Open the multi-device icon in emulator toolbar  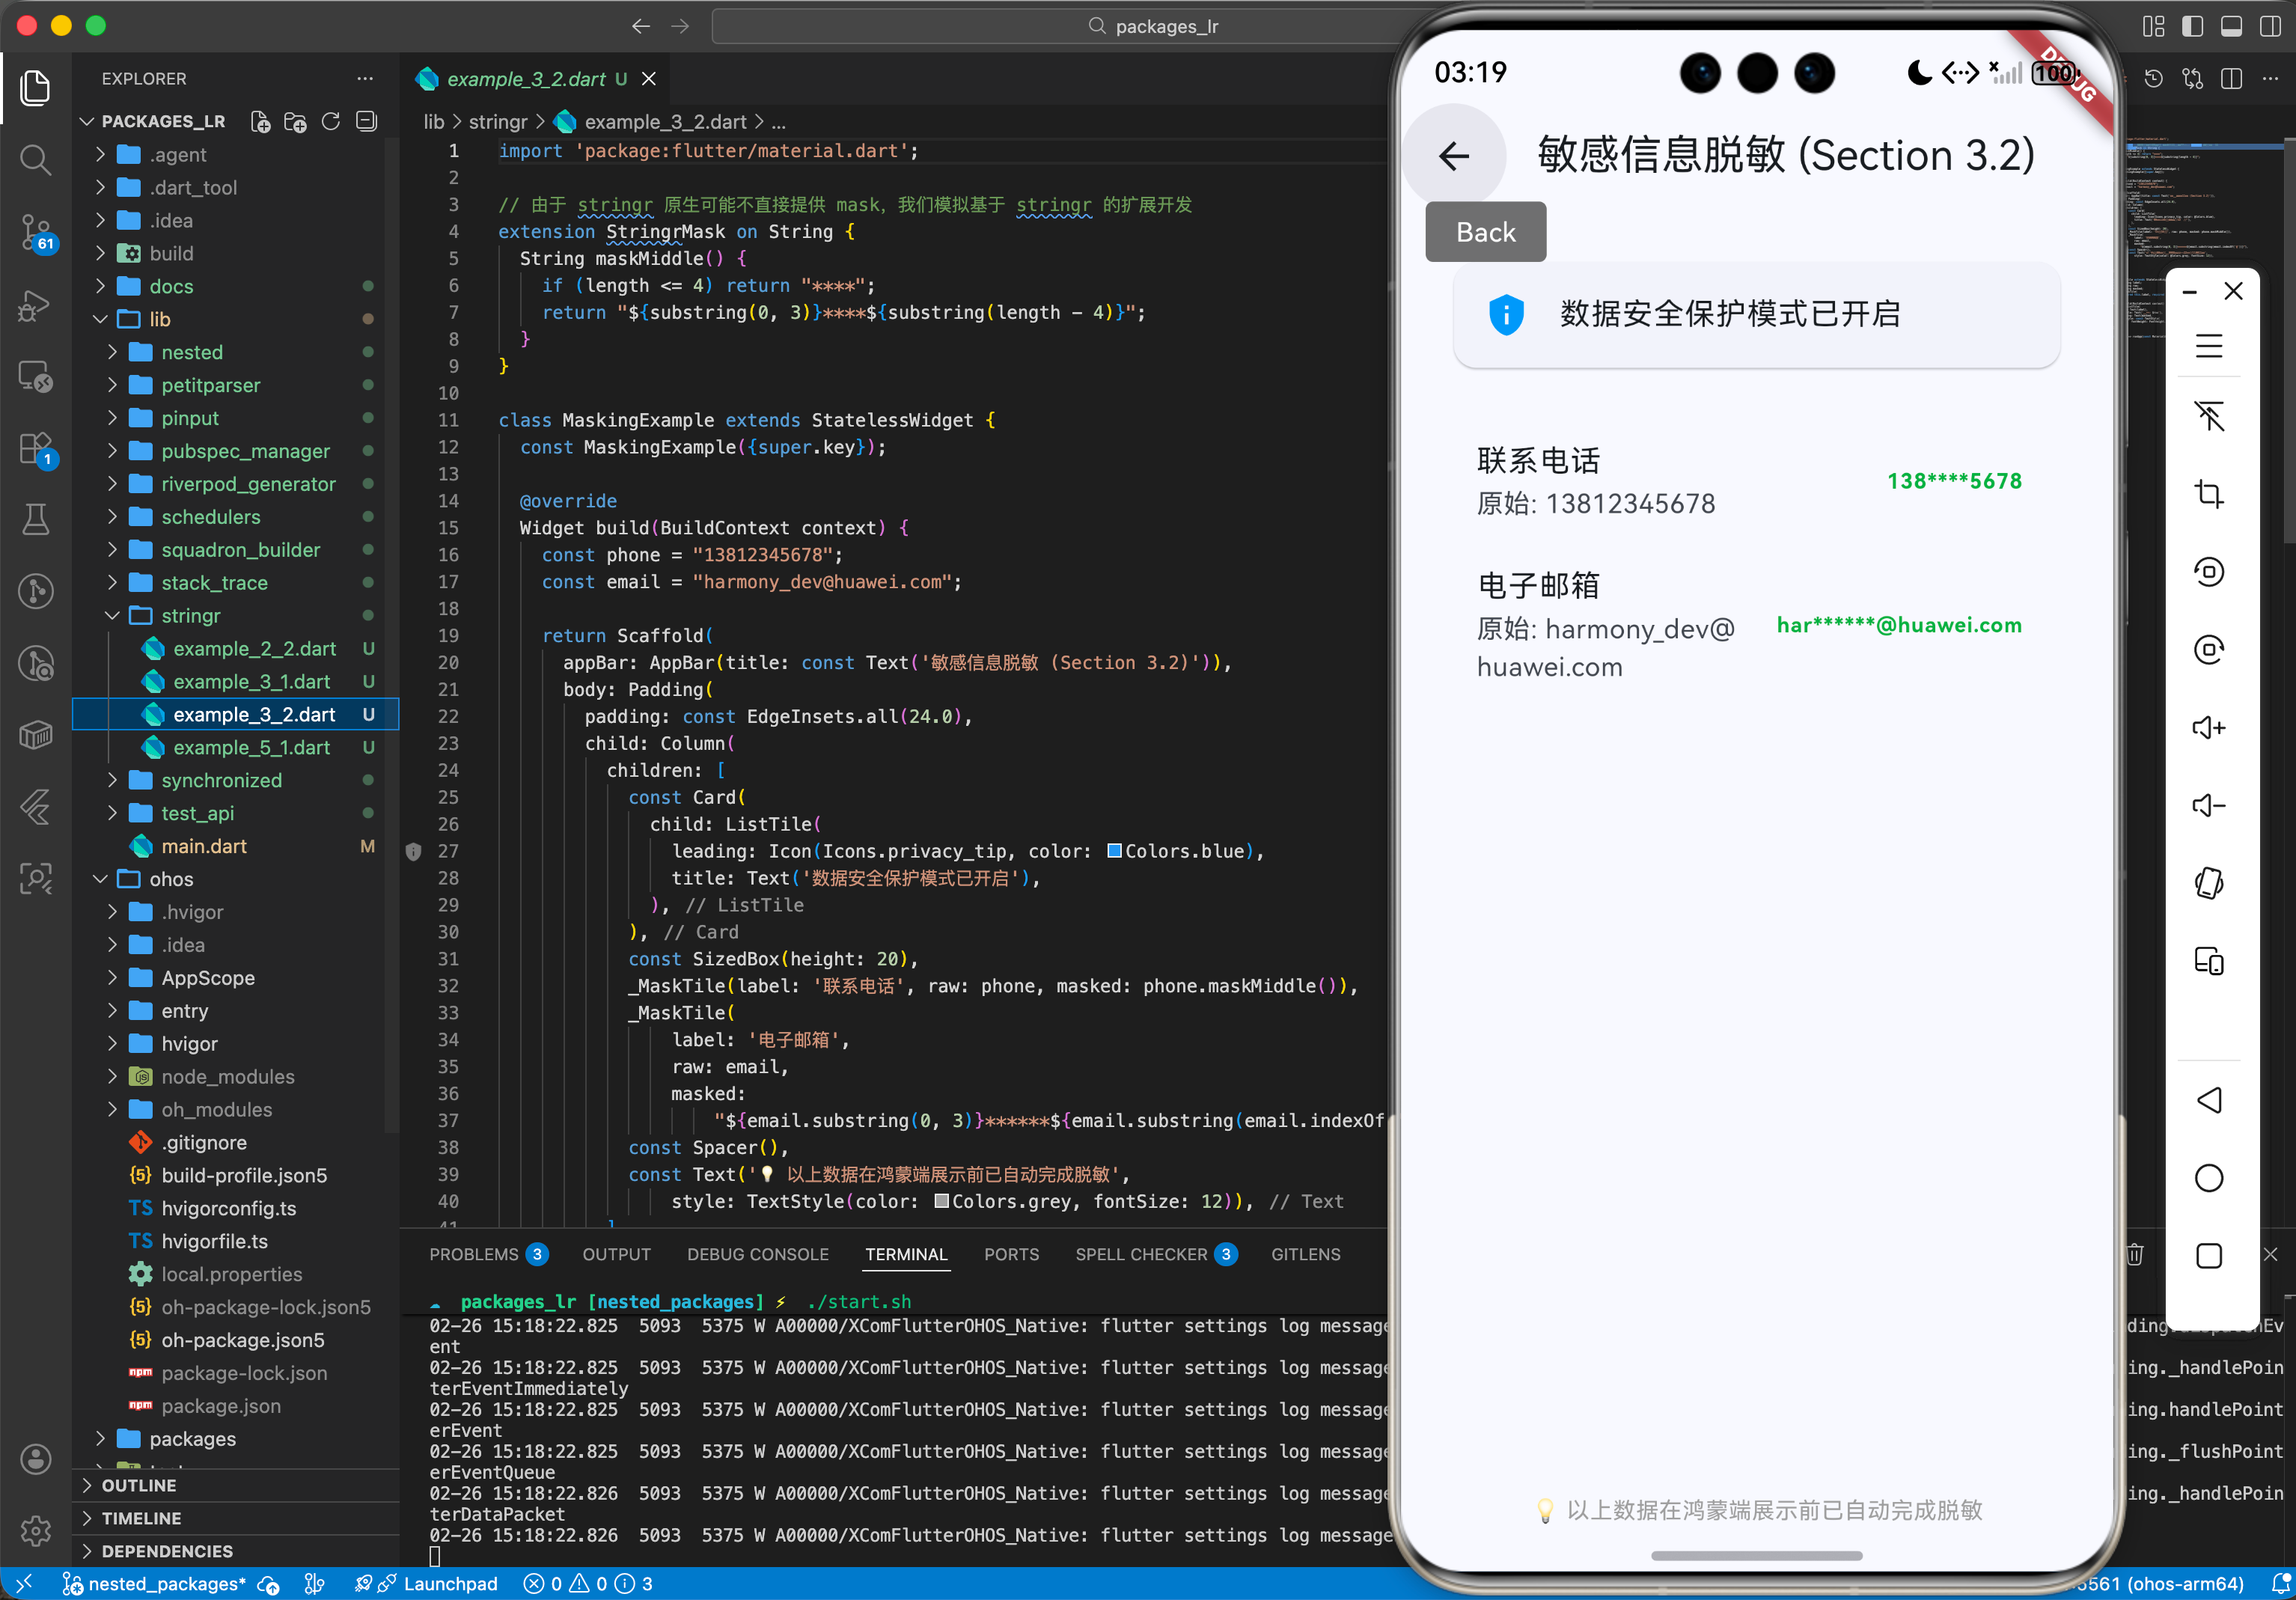[2208, 961]
